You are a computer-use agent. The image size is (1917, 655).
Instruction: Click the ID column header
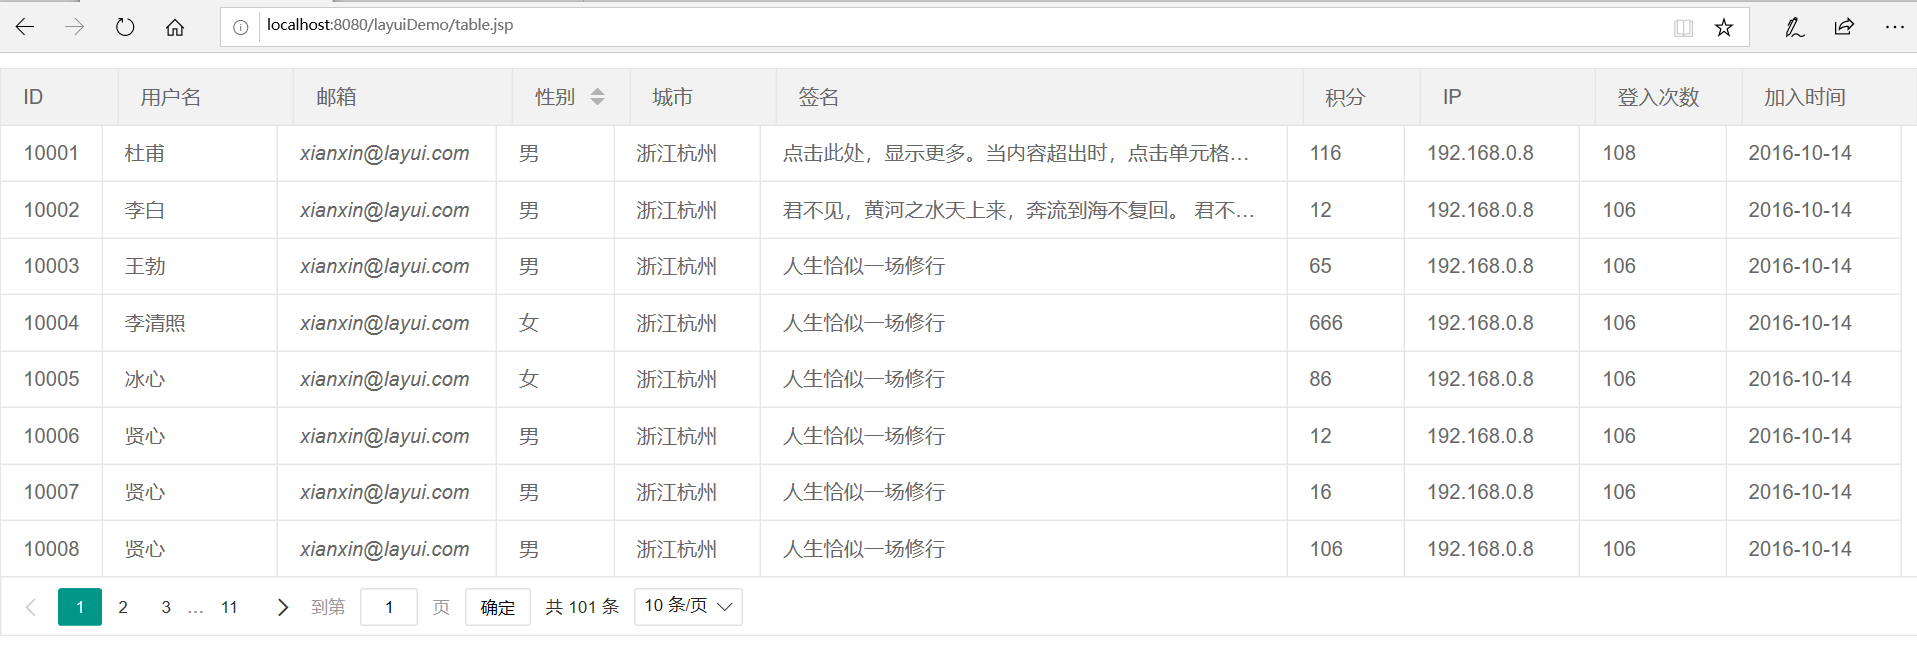[x=60, y=97]
